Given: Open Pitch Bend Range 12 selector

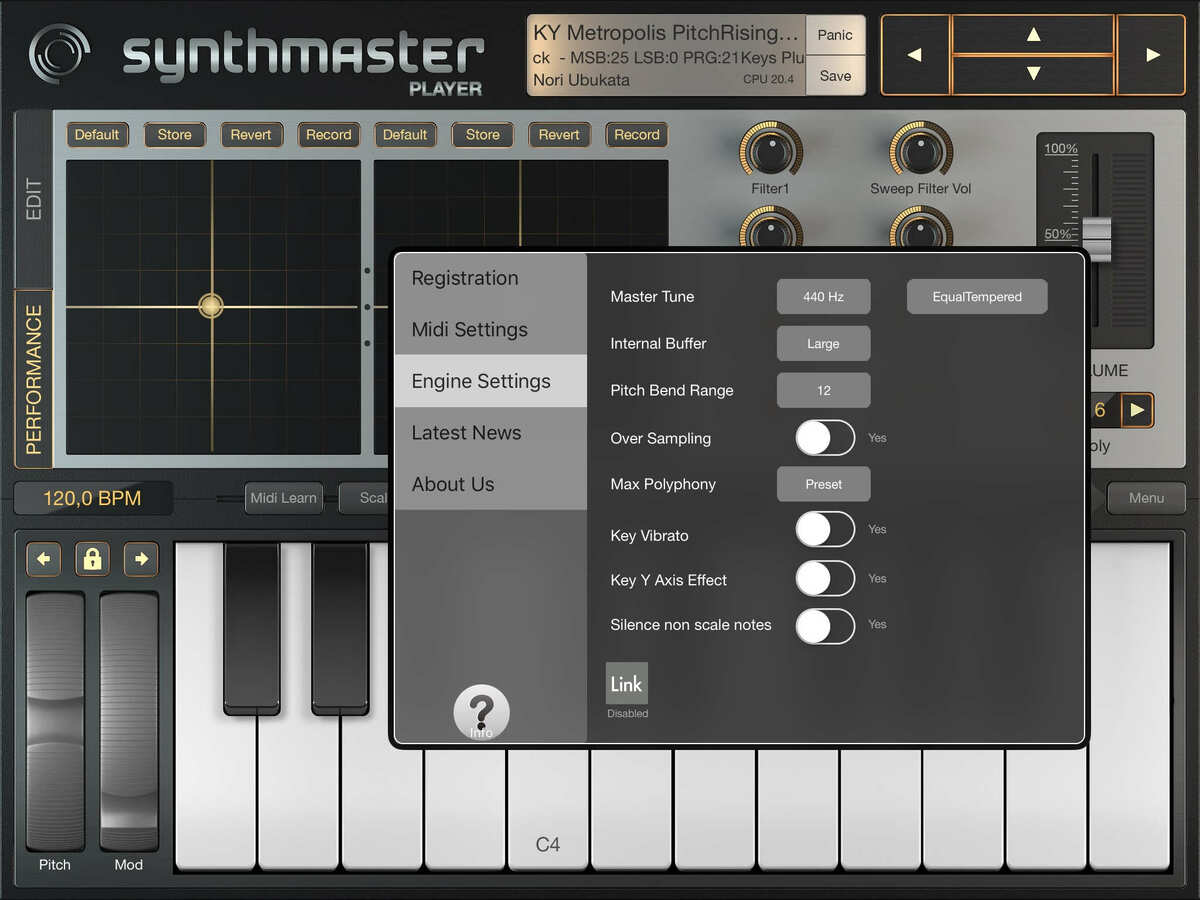Looking at the screenshot, I should (x=823, y=390).
